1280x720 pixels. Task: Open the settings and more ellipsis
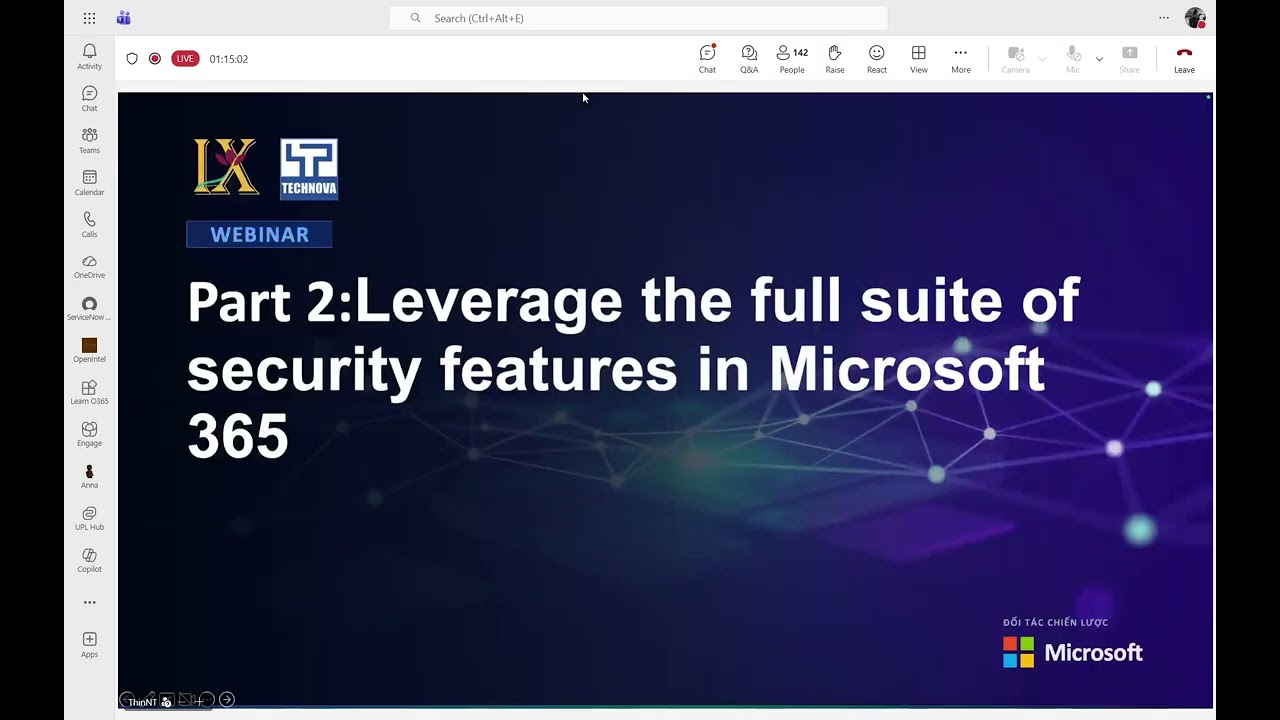(x=1164, y=18)
